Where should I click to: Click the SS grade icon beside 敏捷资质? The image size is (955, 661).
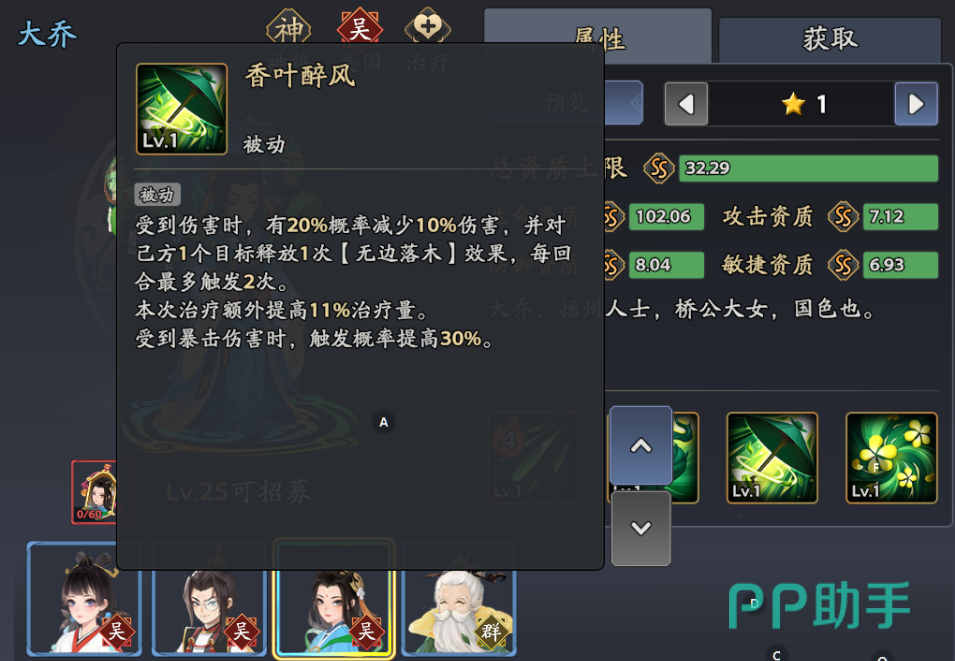click(x=843, y=265)
